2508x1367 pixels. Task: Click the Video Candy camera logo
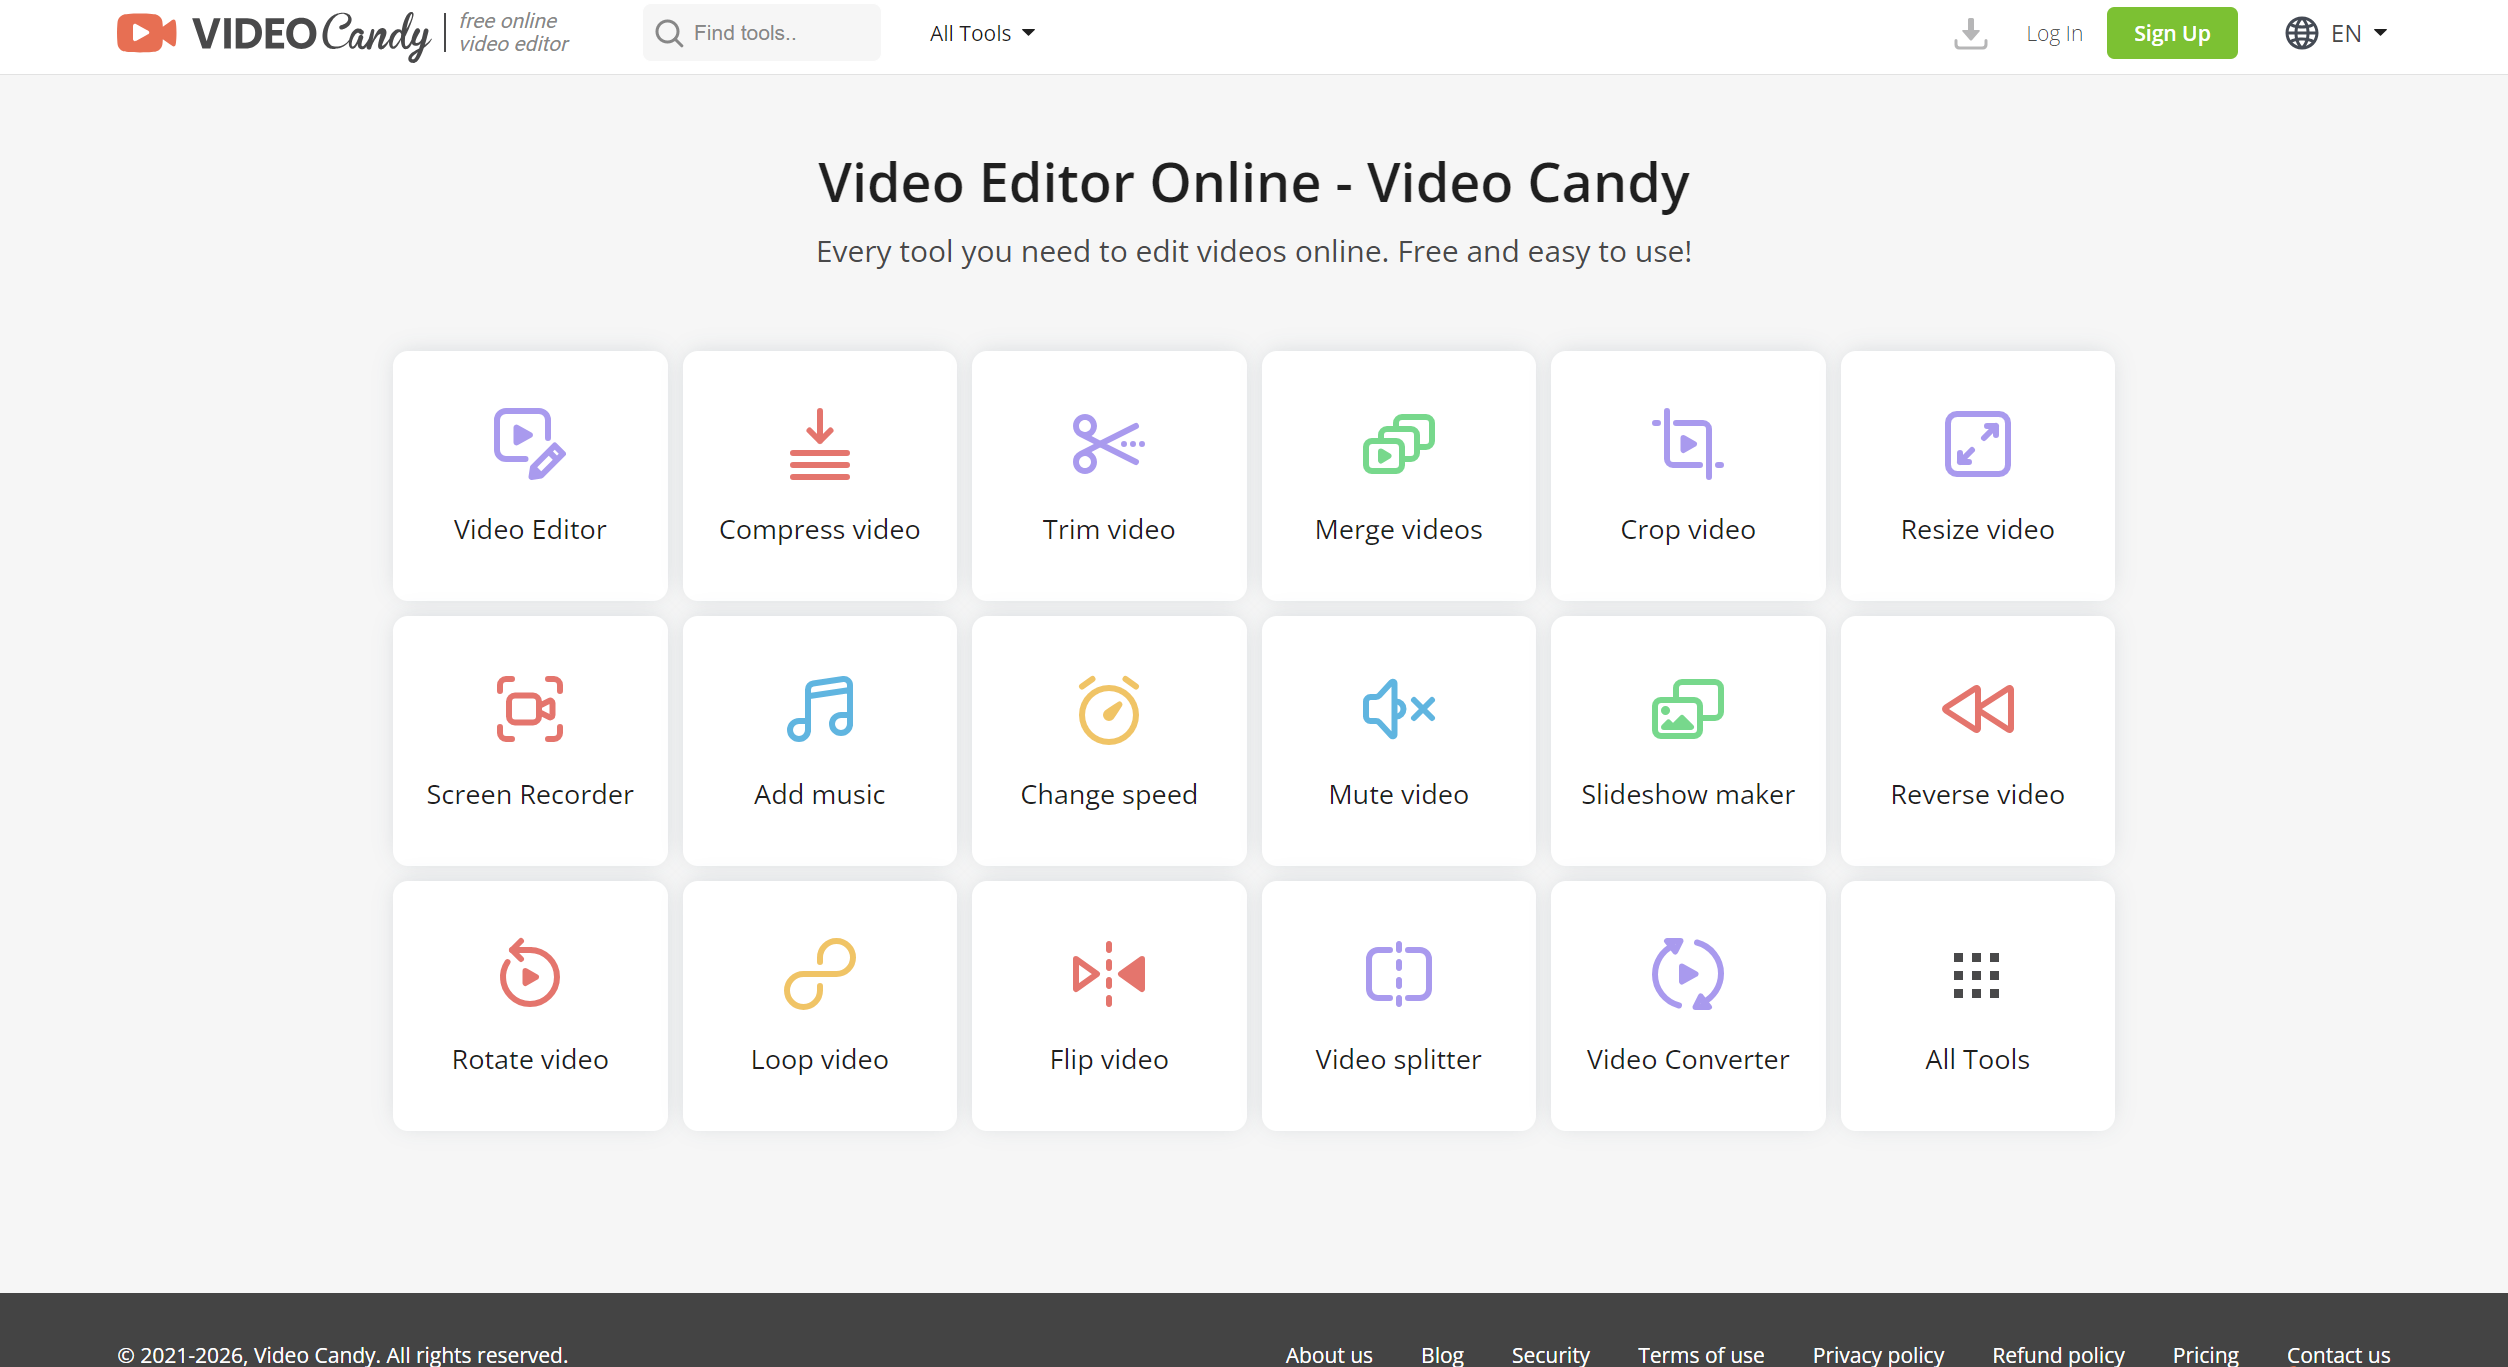146,33
